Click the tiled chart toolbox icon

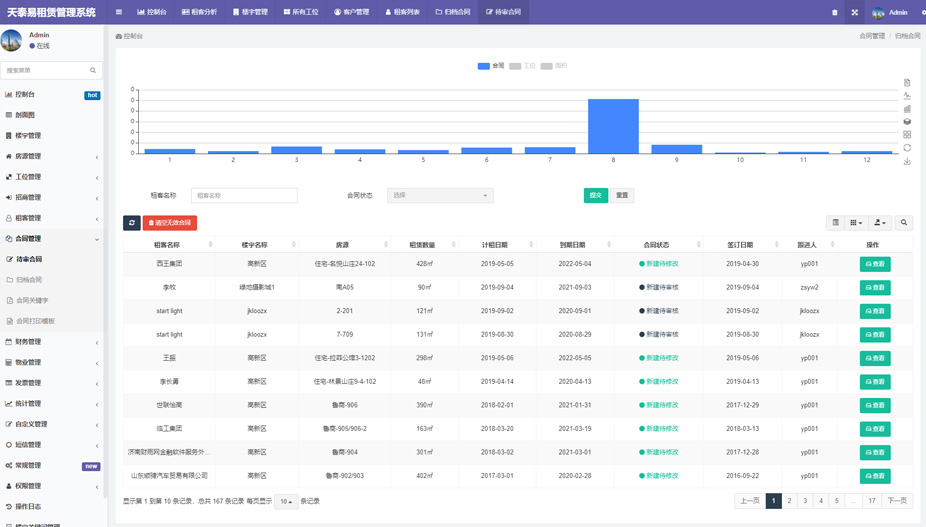pyautogui.click(x=907, y=135)
